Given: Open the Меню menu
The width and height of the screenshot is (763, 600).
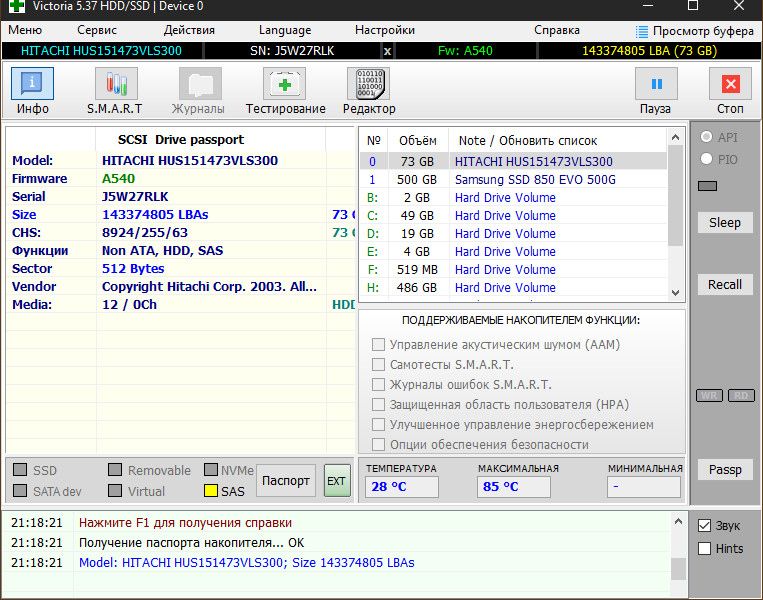Looking at the screenshot, I should tap(25, 30).
